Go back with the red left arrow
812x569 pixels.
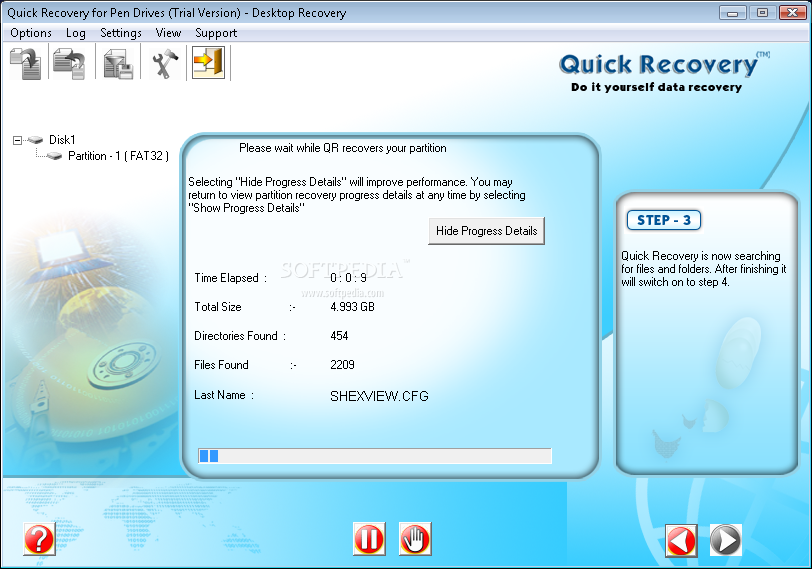tap(681, 540)
